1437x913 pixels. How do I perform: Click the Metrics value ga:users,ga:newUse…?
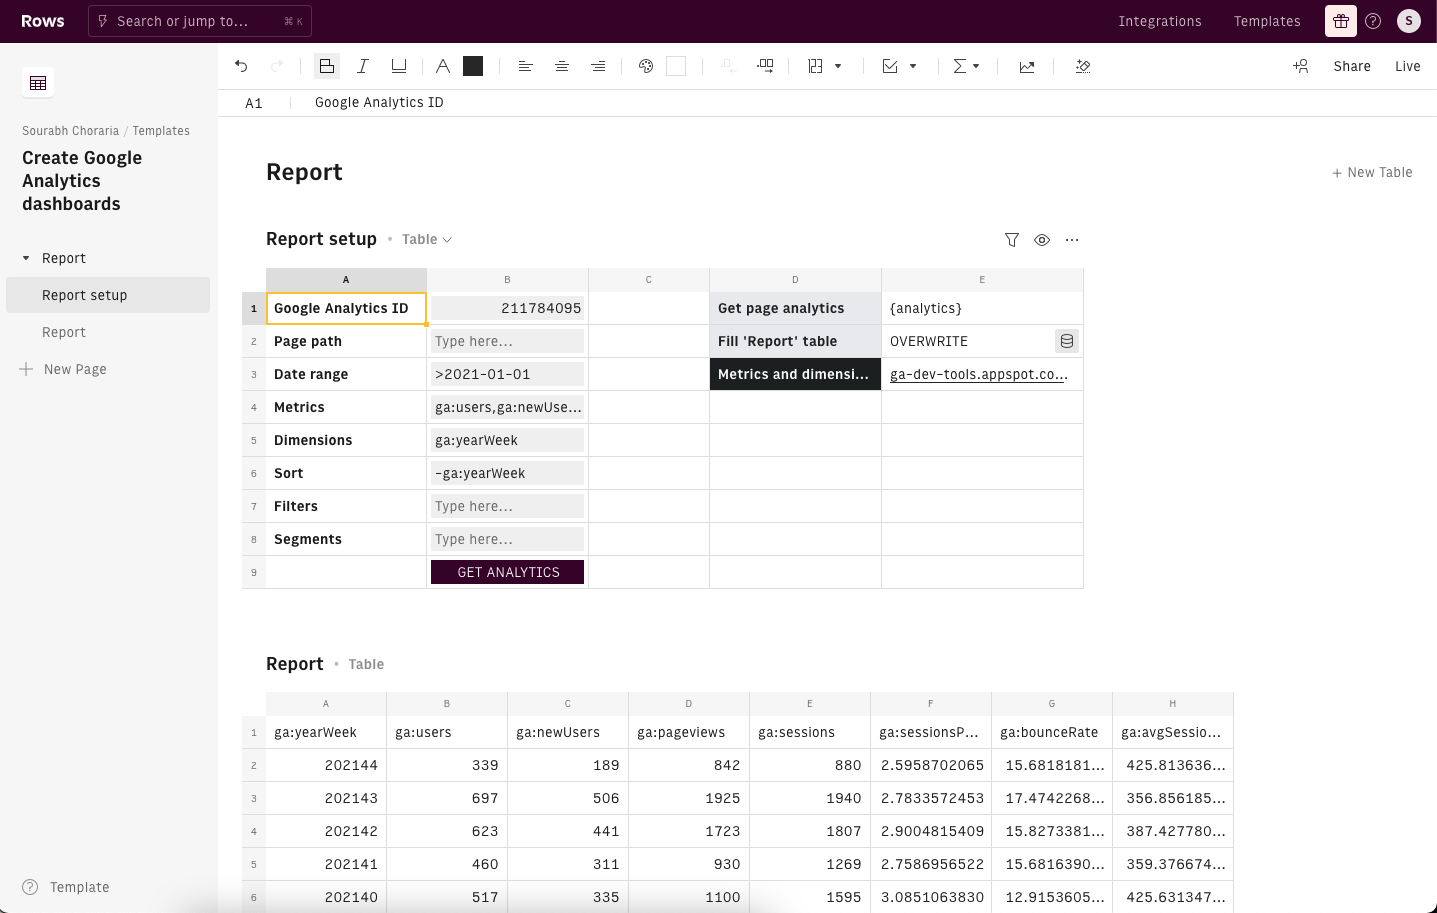507,407
